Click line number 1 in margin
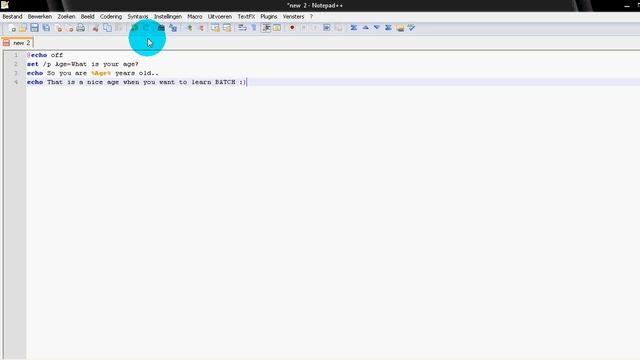The width and height of the screenshot is (640, 360). (16, 55)
